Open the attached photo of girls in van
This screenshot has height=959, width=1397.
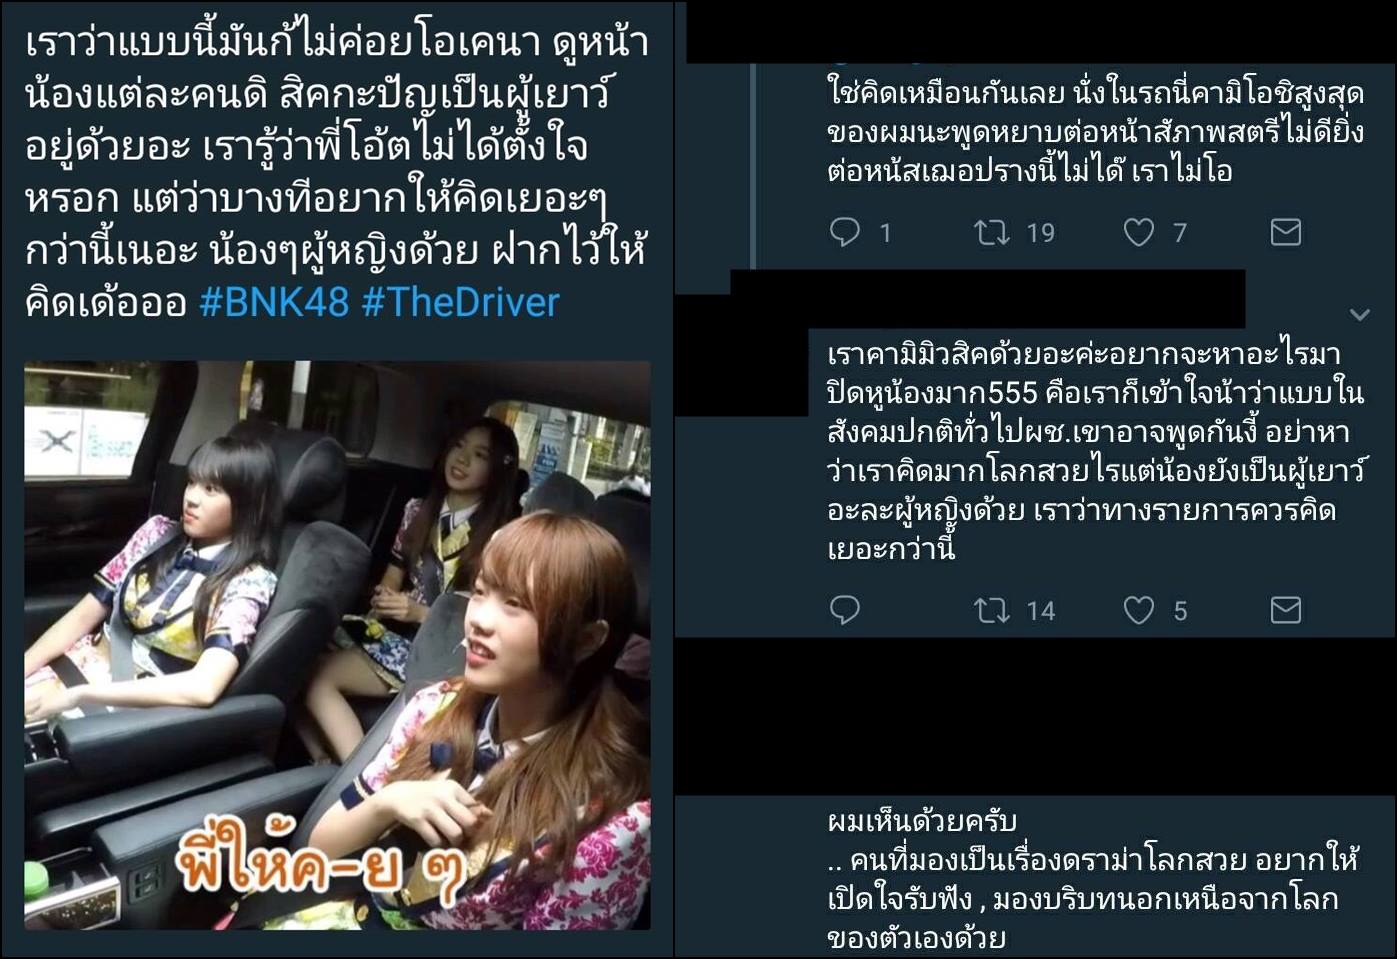point(337,645)
